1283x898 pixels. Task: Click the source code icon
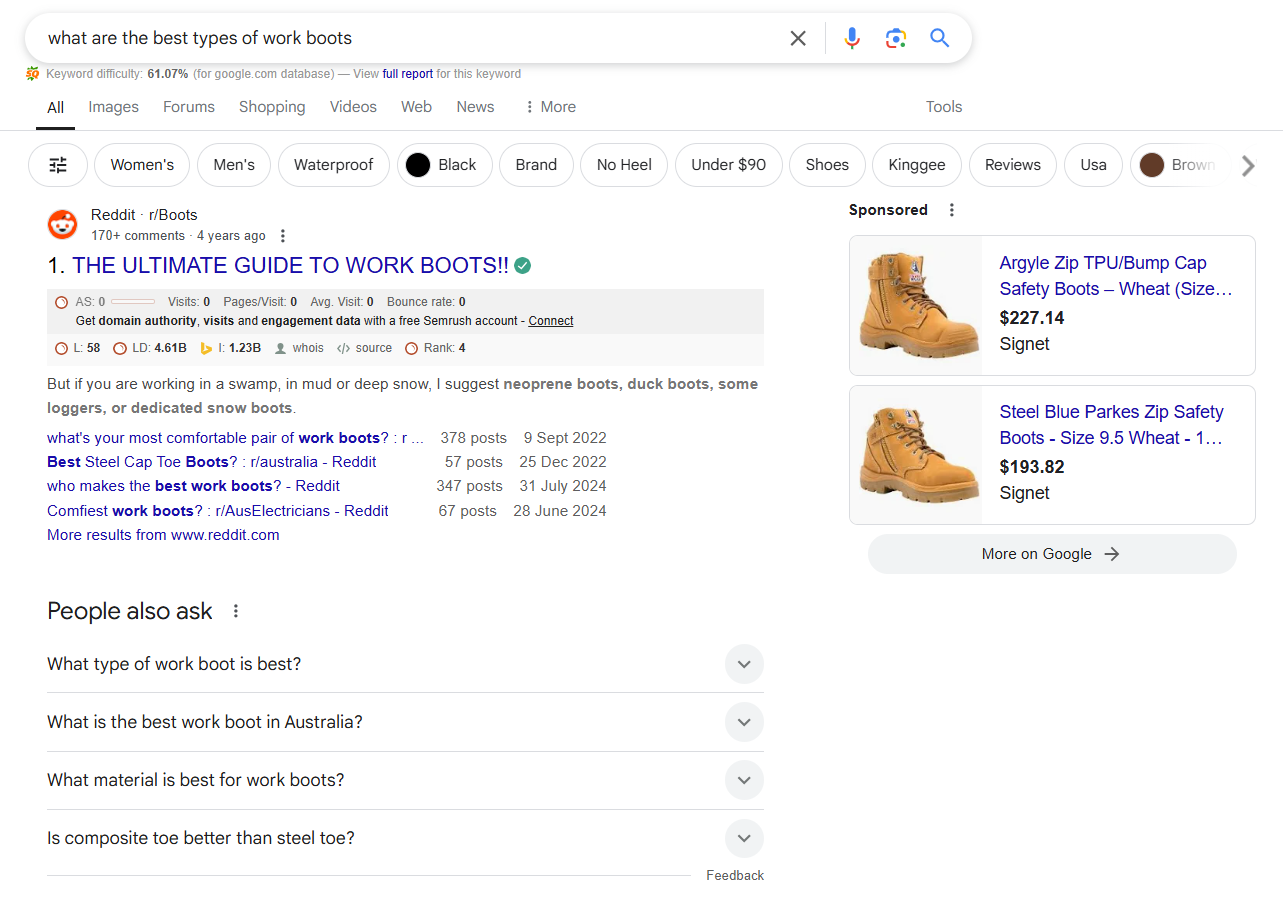point(343,348)
